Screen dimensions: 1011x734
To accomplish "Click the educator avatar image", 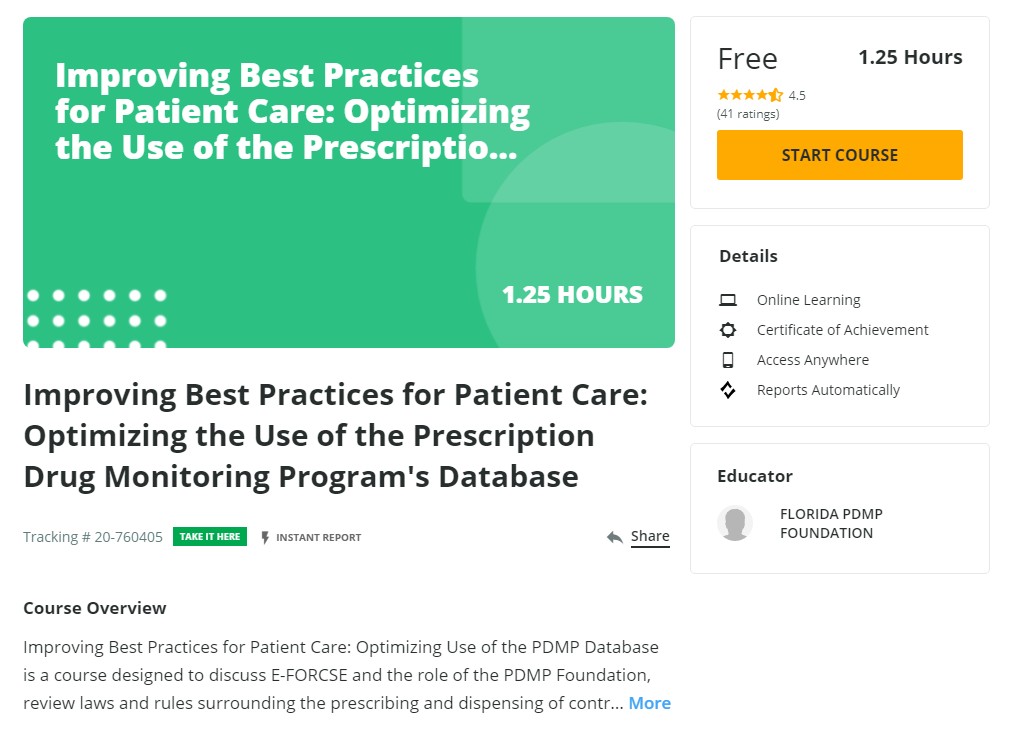I will (735, 523).
